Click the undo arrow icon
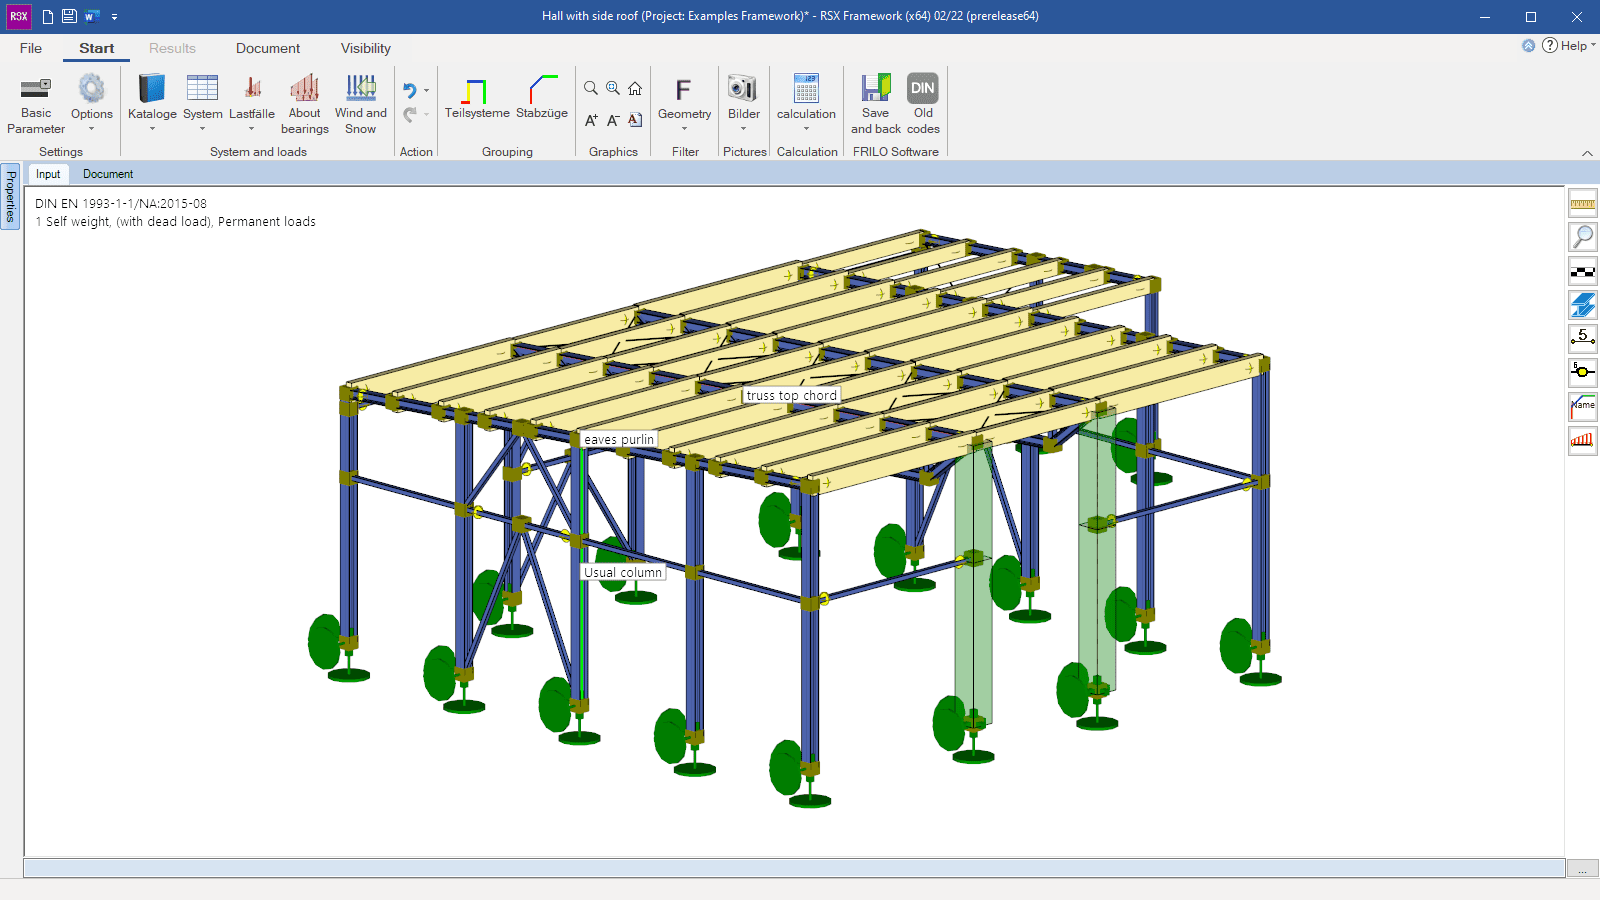 point(409,90)
